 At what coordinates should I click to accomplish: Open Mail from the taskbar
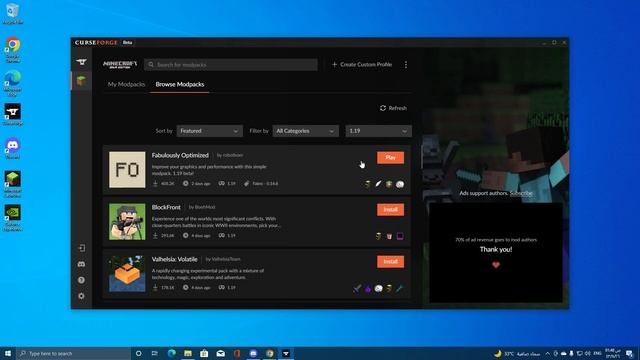220,353
